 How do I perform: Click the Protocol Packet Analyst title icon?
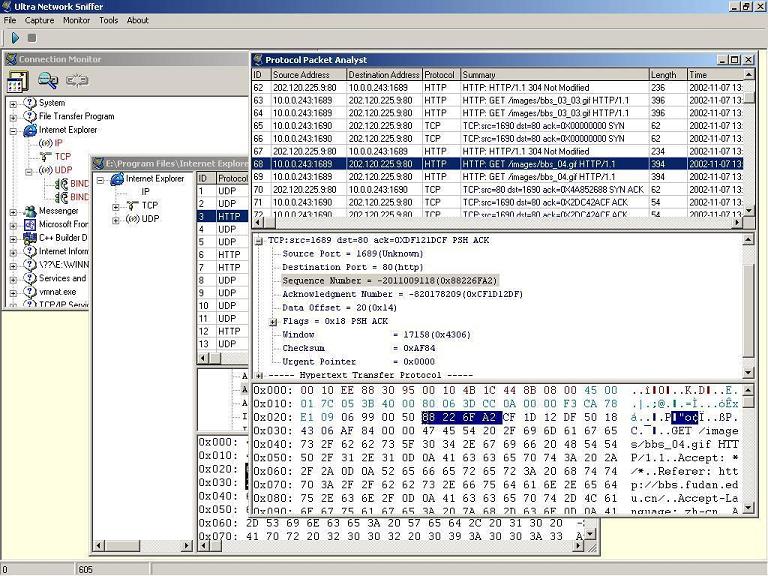pos(258,59)
